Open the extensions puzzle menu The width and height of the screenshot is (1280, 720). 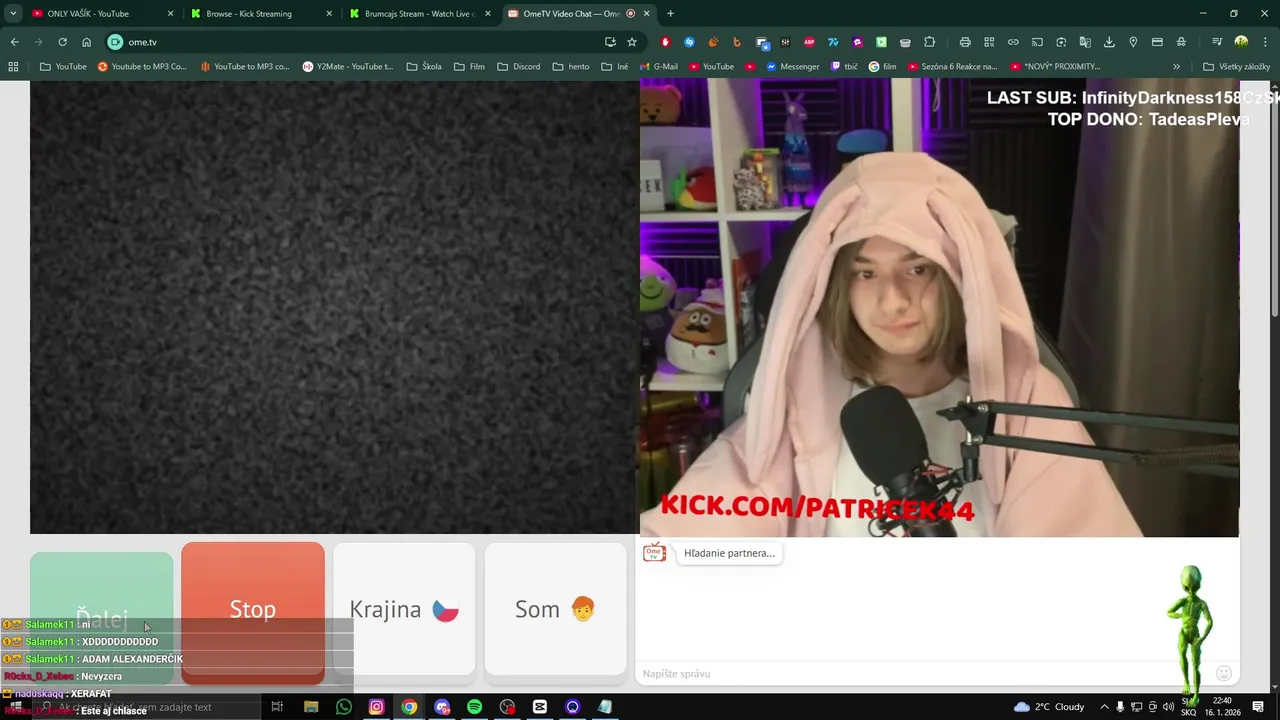click(929, 42)
